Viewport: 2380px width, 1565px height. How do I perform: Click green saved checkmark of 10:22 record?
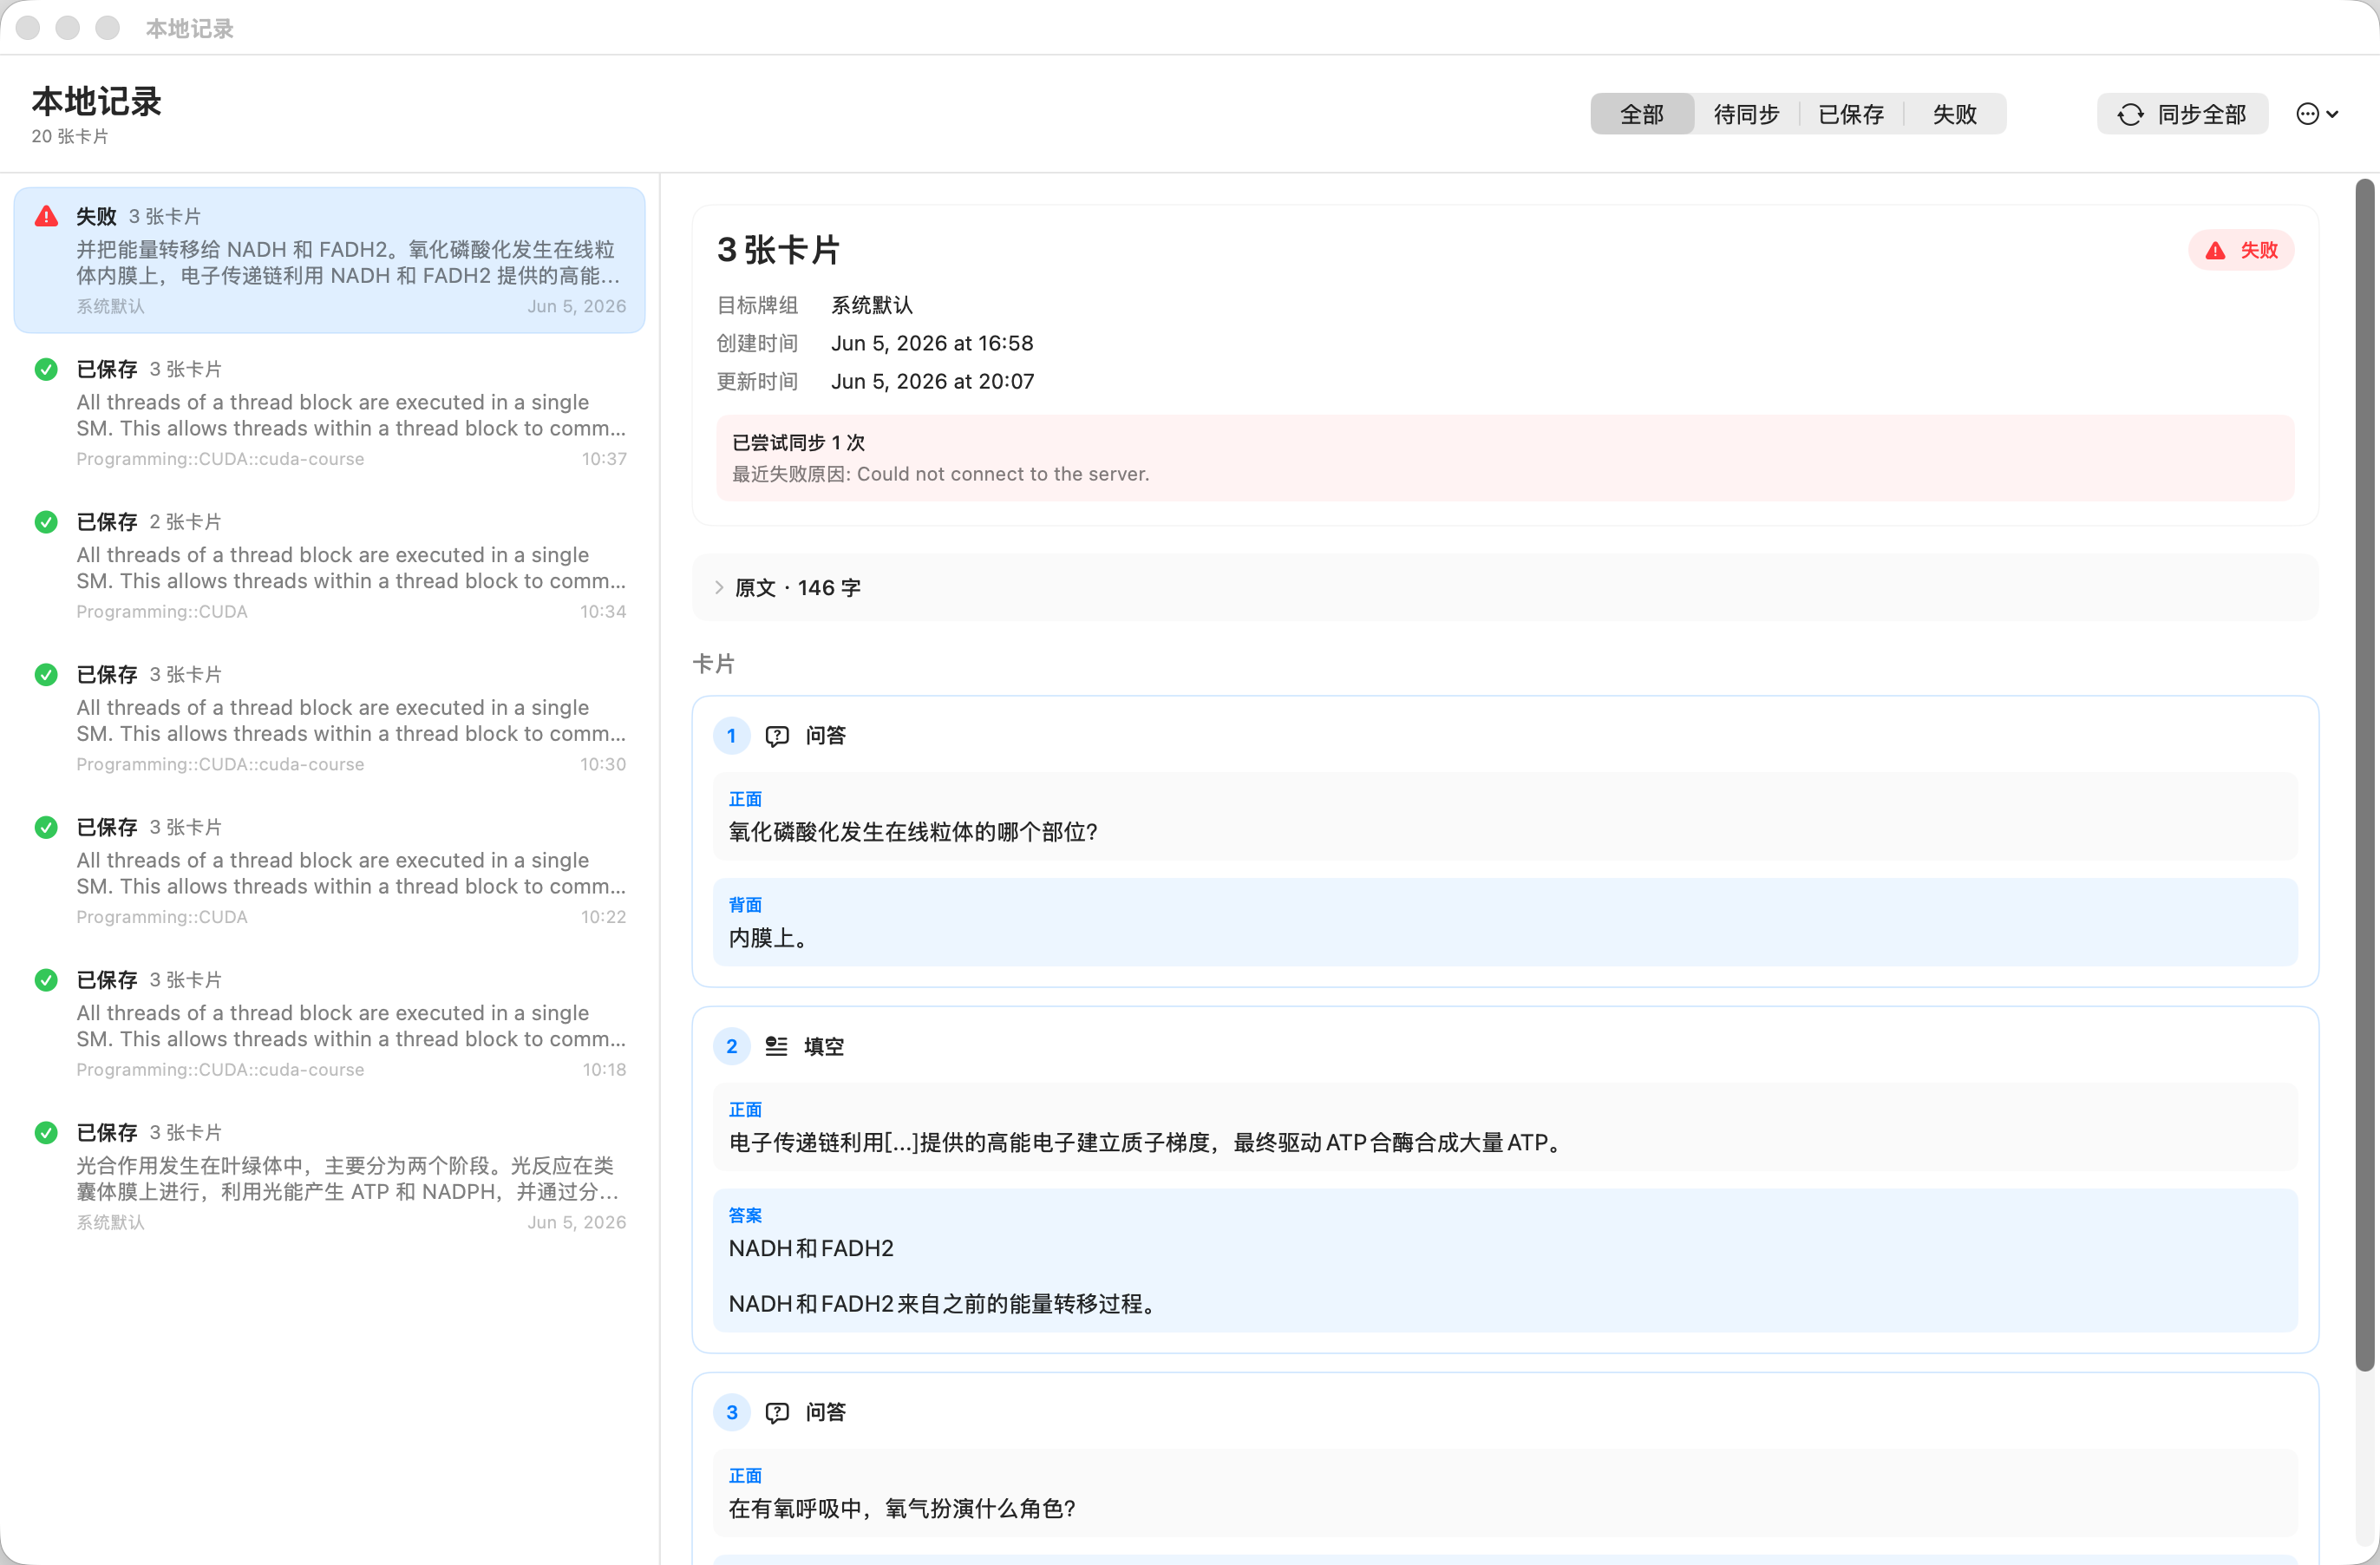point(46,827)
